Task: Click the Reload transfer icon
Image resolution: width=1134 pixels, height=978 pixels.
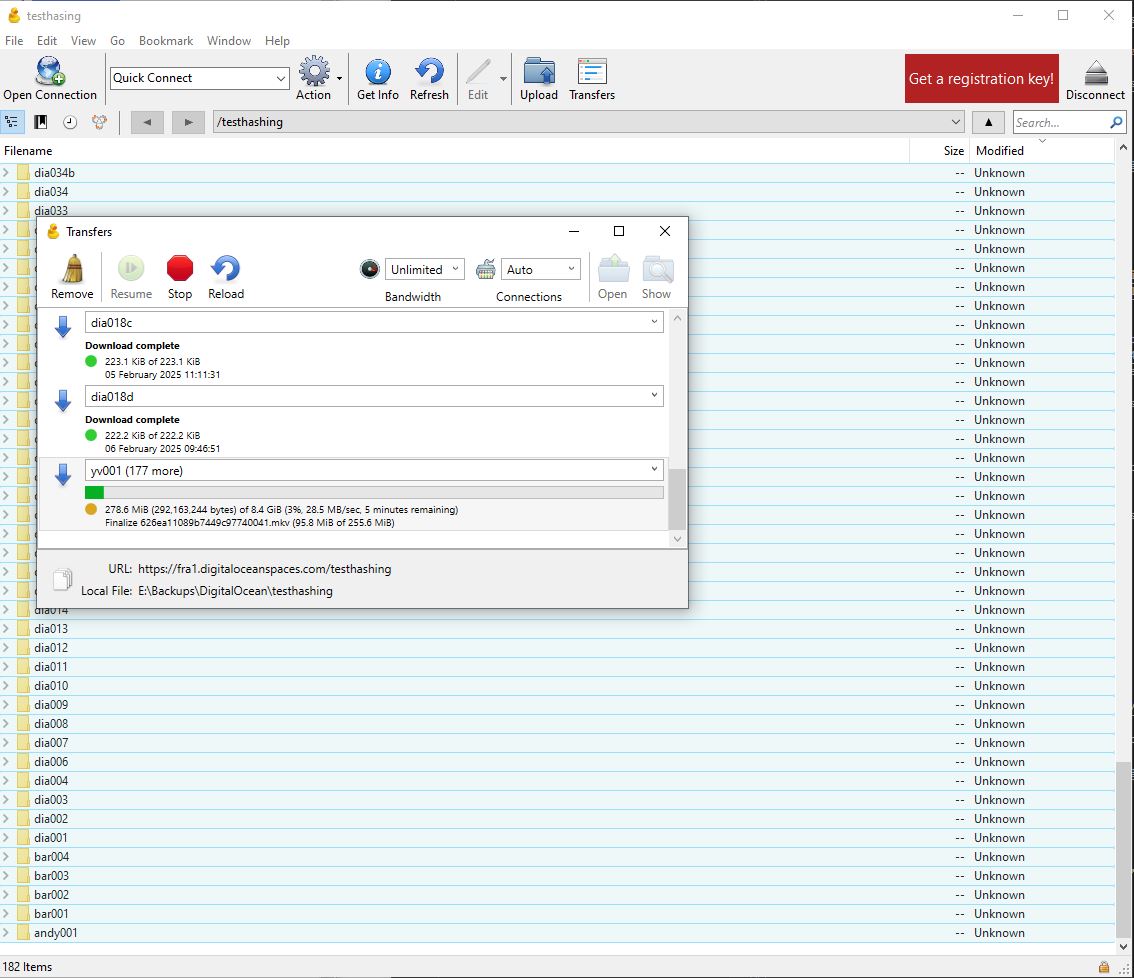Action: [x=225, y=269]
